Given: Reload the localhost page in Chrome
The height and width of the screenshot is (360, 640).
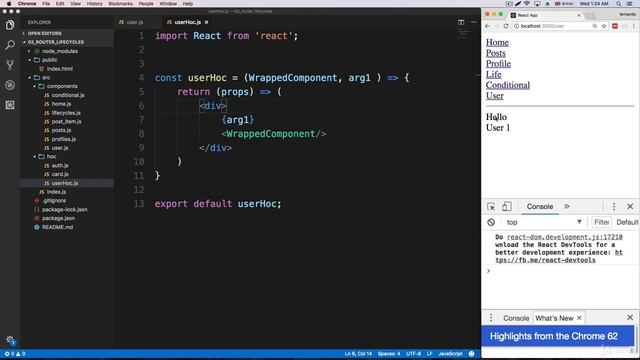Looking at the screenshot, I should [x=506, y=26].
